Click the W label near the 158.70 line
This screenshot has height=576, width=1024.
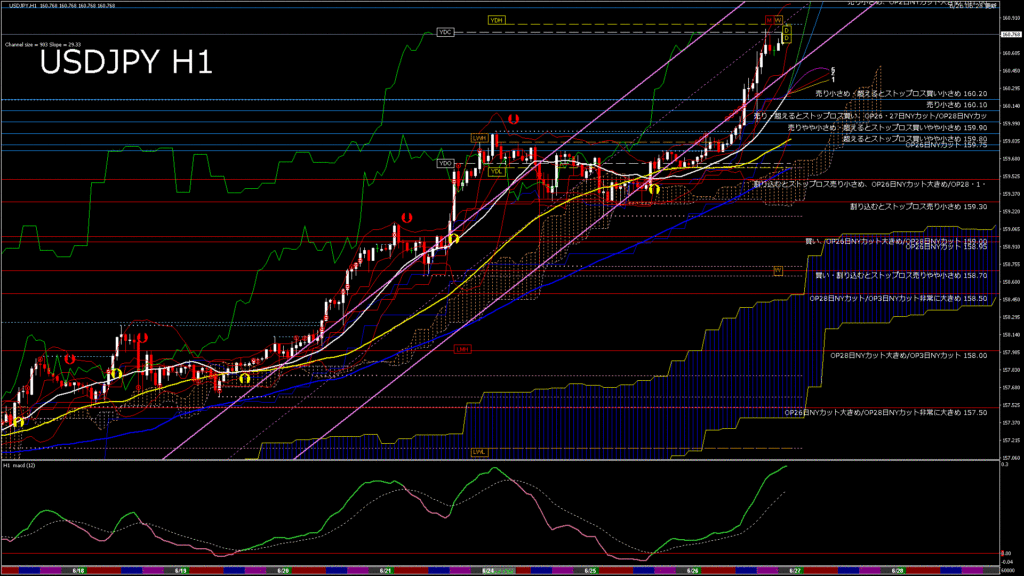[x=778, y=270]
